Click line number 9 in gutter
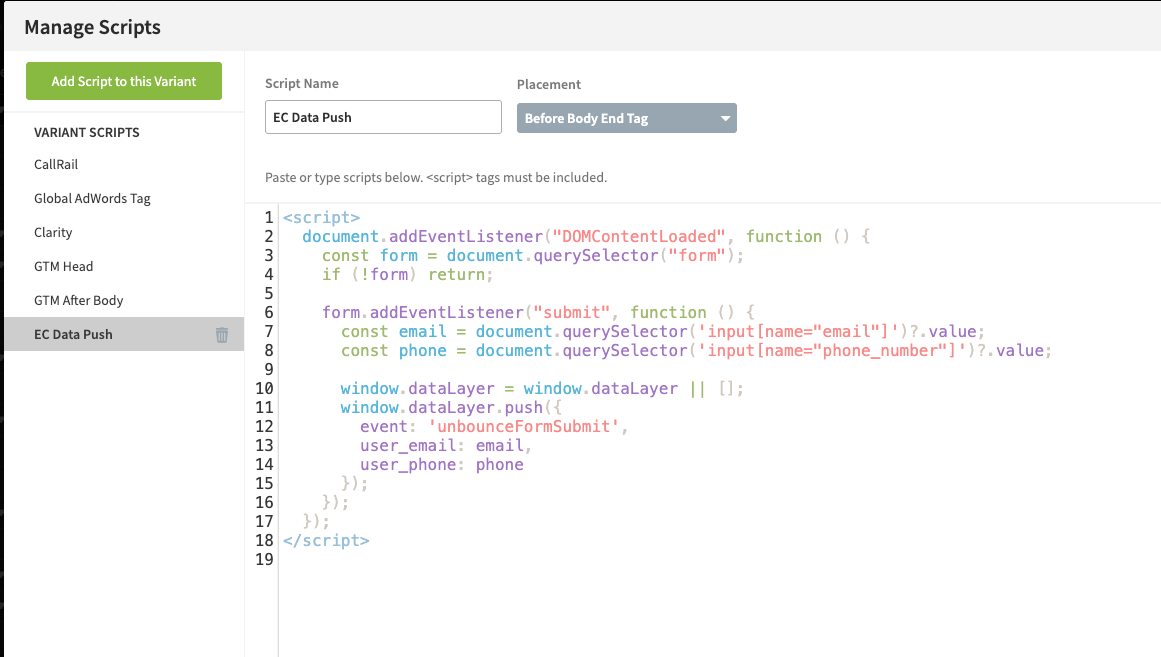The height and width of the screenshot is (657, 1161). tap(268, 370)
